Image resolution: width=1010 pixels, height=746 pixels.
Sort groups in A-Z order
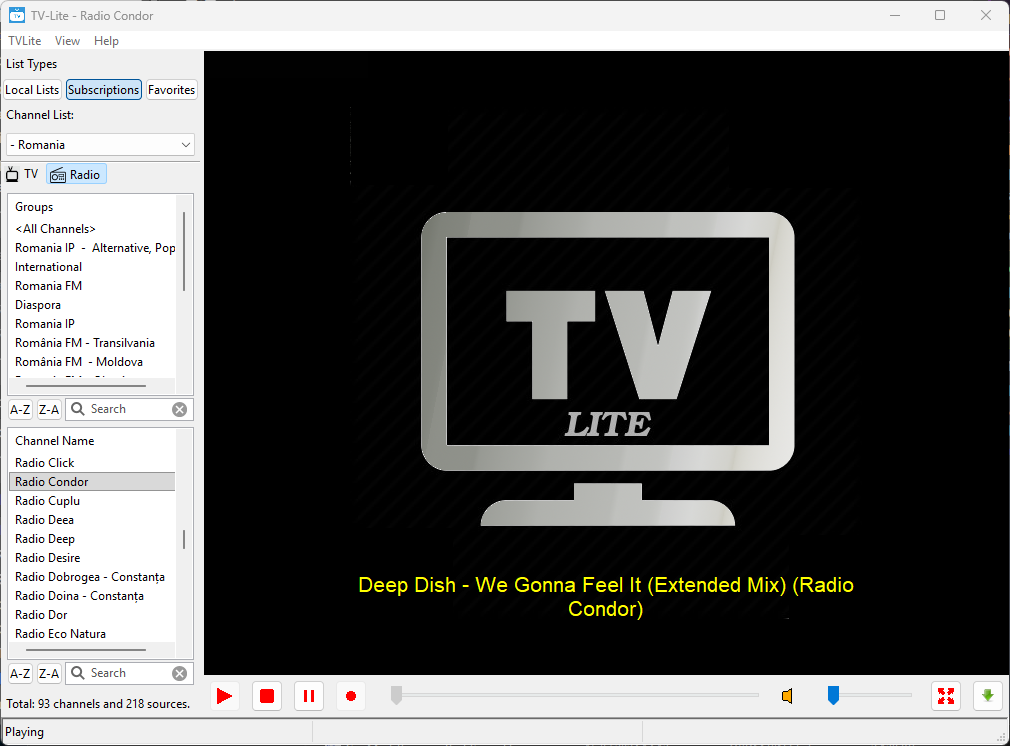click(x=20, y=409)
